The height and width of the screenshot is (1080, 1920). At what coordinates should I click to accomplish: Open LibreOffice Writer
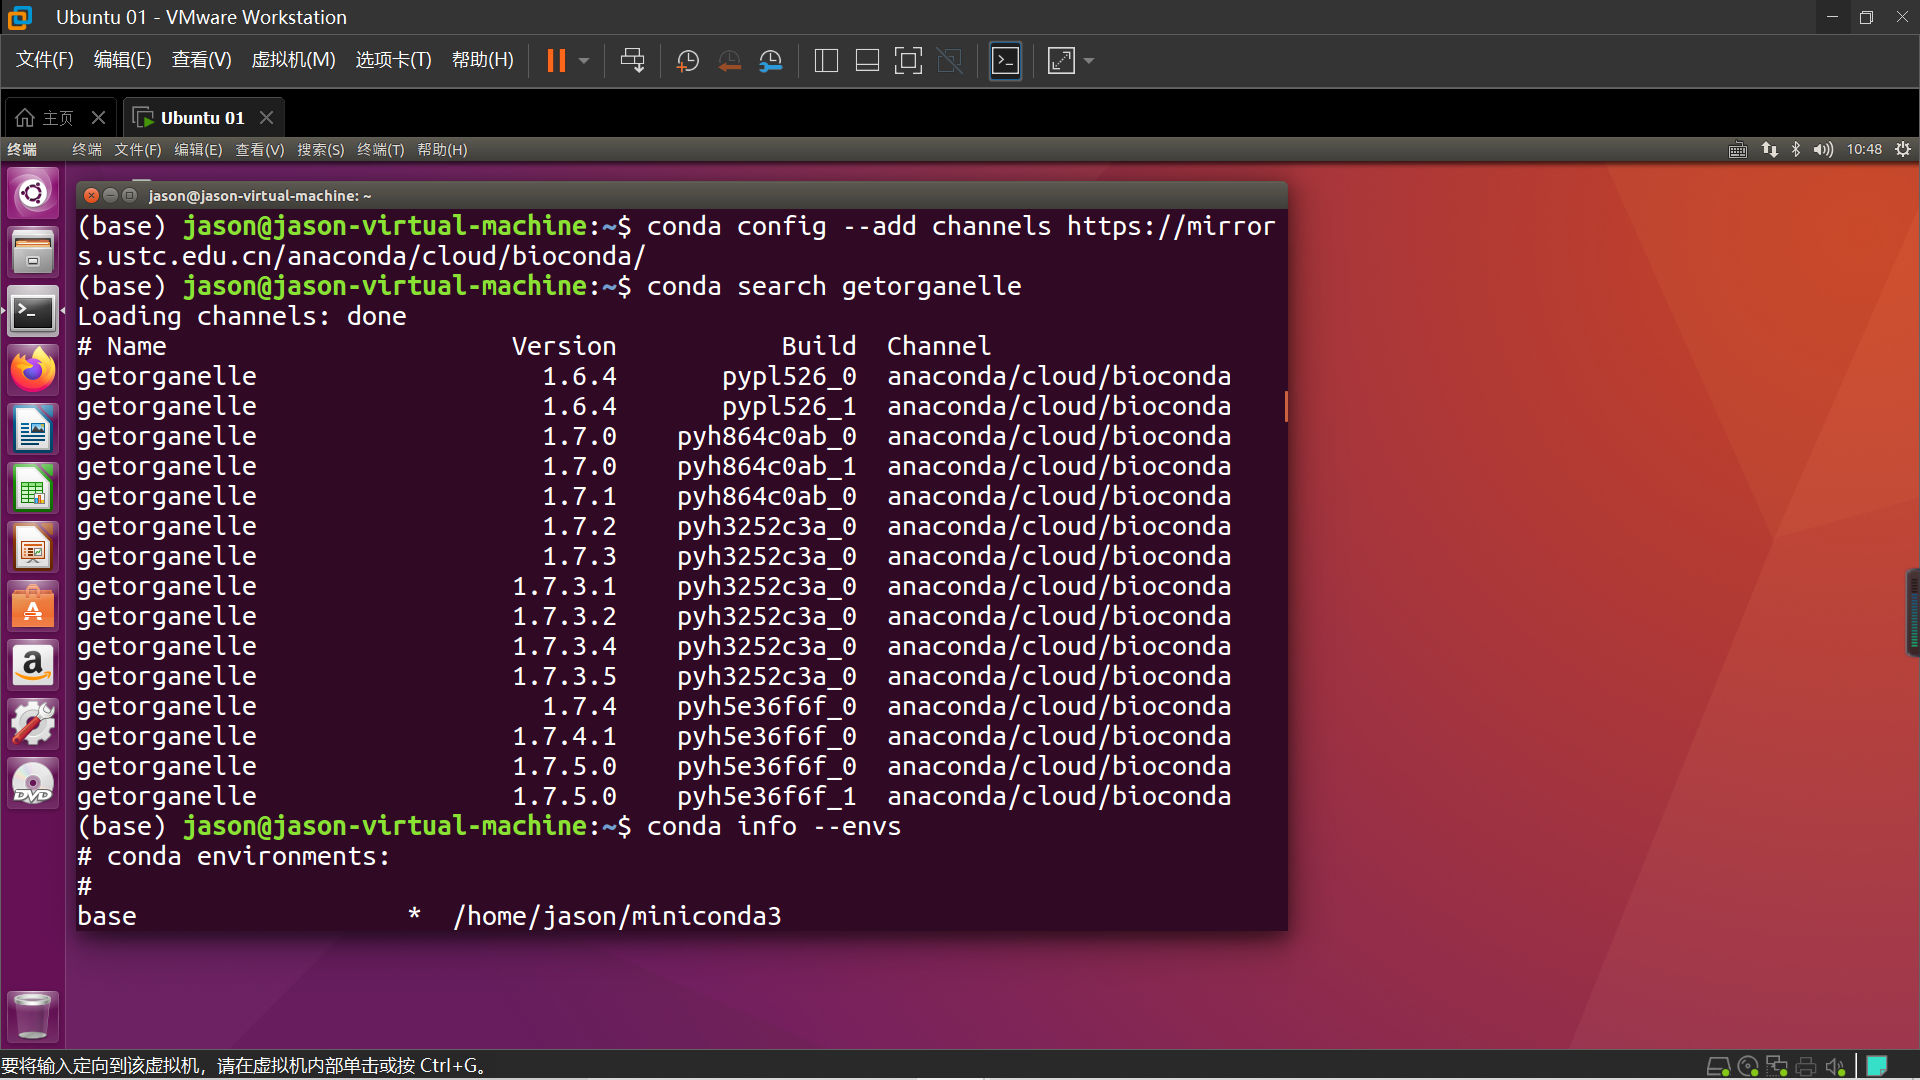click(x=33, y=430)
